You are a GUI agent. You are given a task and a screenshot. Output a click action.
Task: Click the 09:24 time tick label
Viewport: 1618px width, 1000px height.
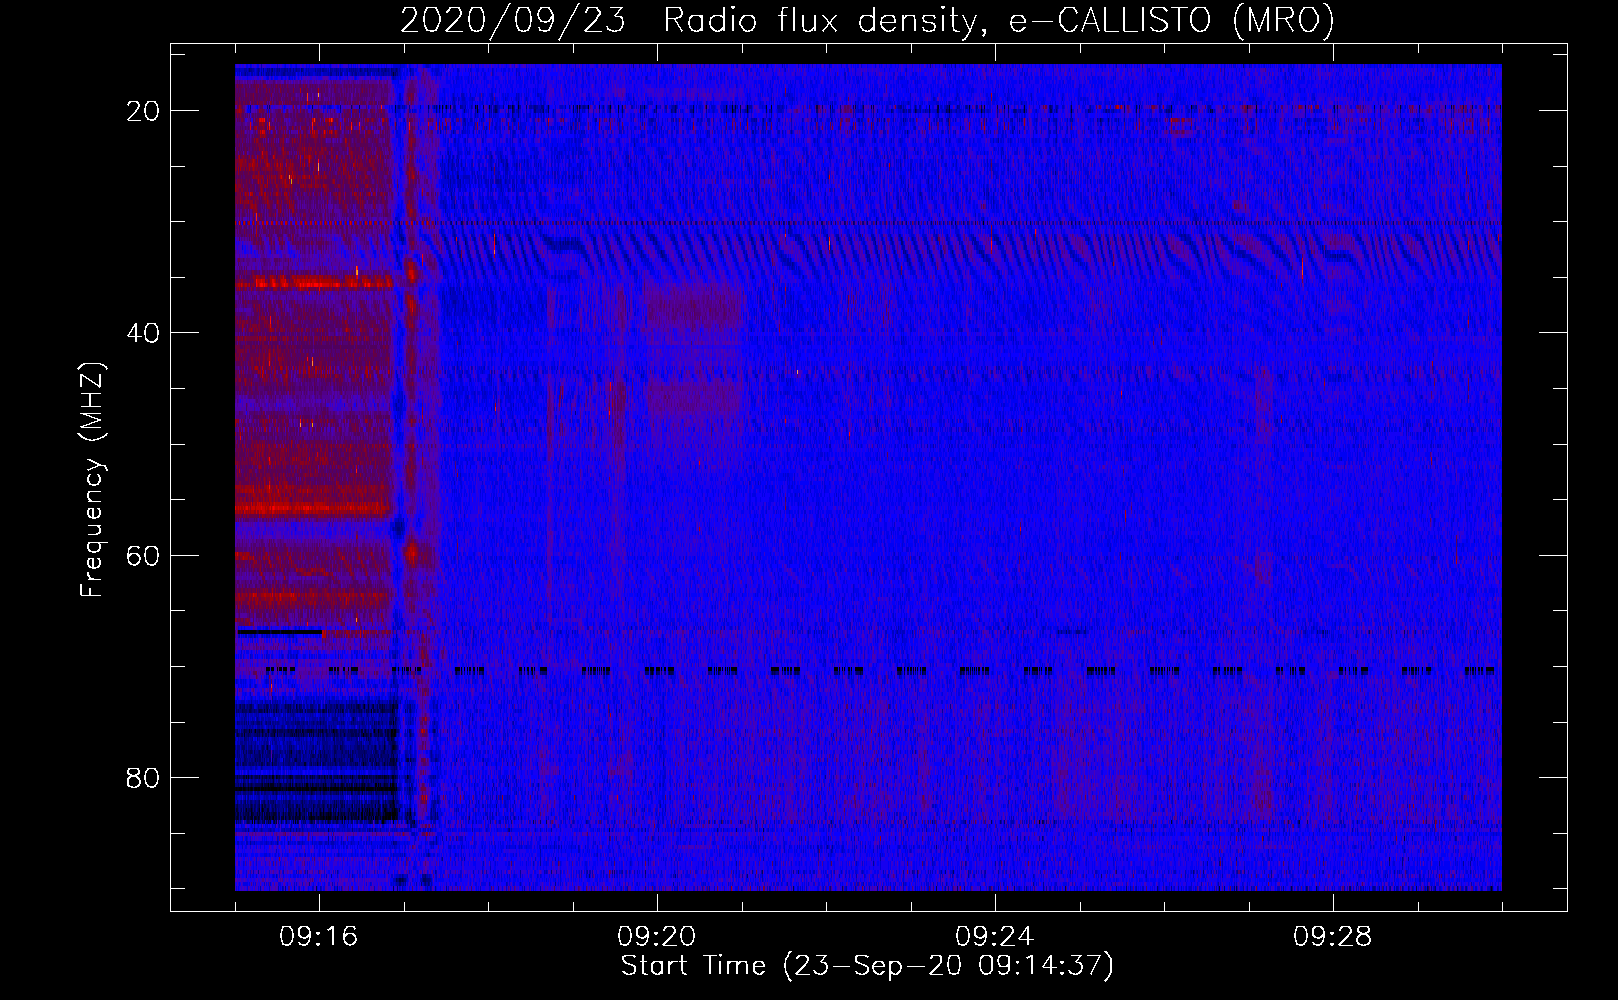(x=995, y=937)
